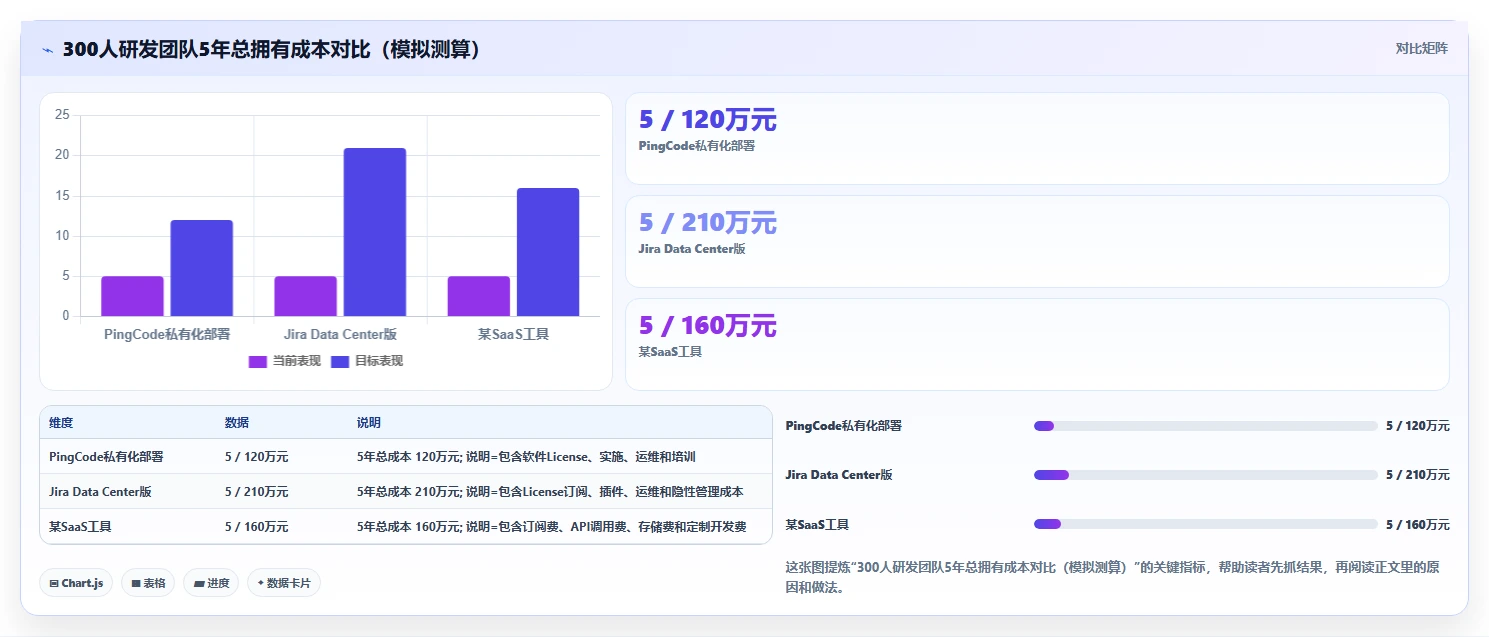The width and height of the screenshot is (1489, 637).
Task: Click the 数据卡片 tag chip
Action: tap(284, 583)
